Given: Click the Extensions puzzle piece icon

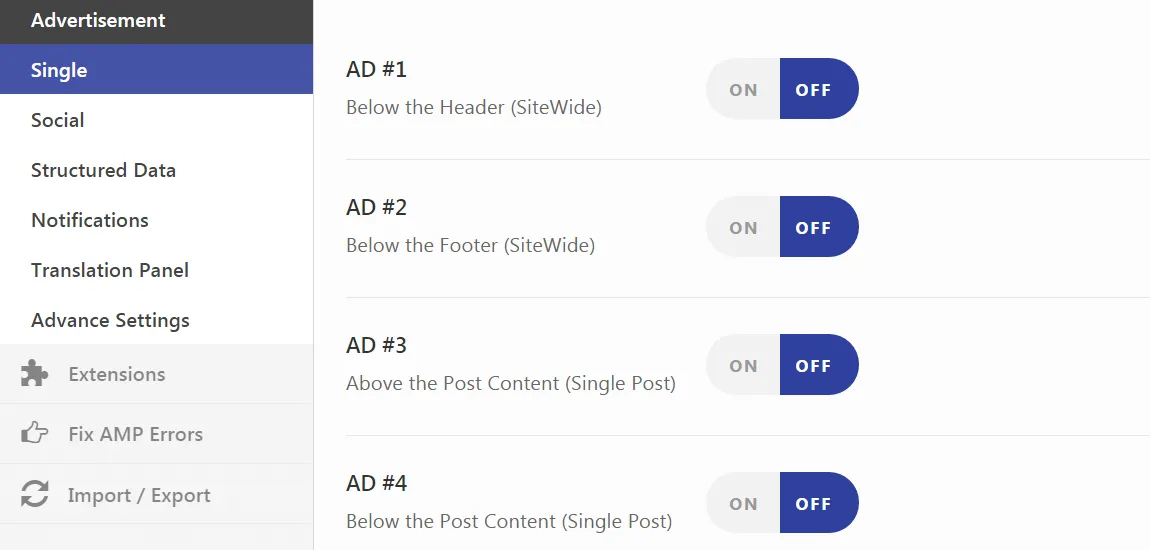Looking at the screenshot, I should click(34, 374).
